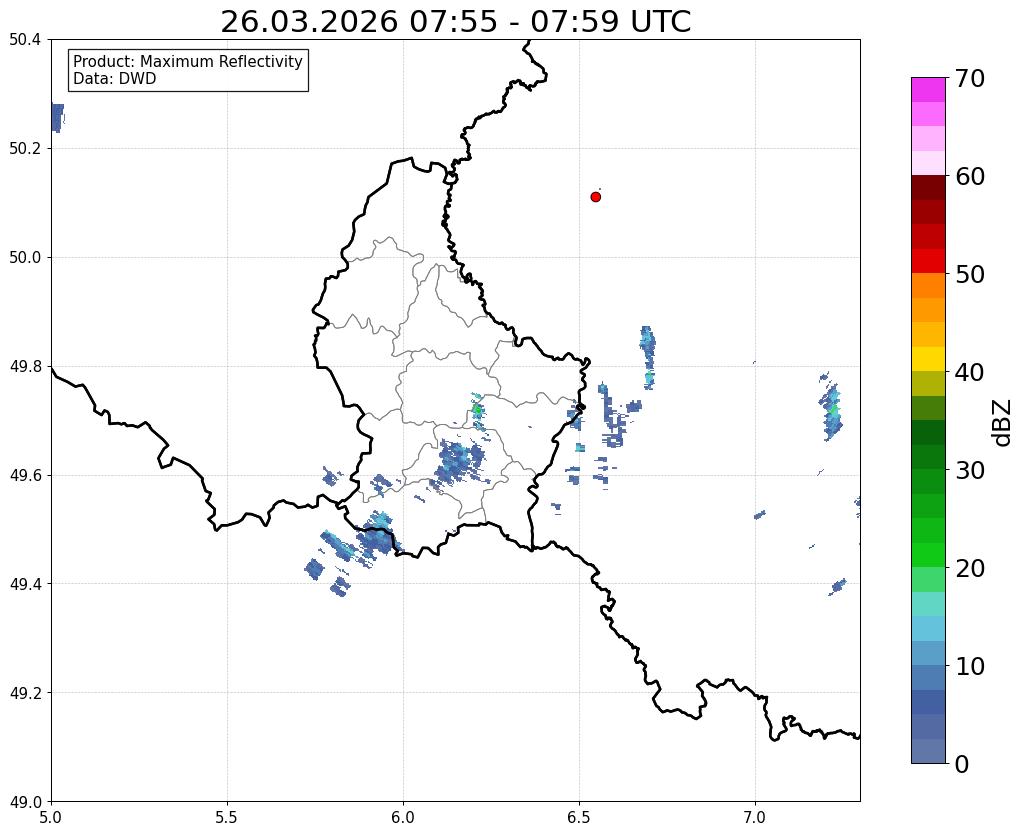Click the colorbar tick label "40"
Screen dimensions: 1023x834
(970, 372)
